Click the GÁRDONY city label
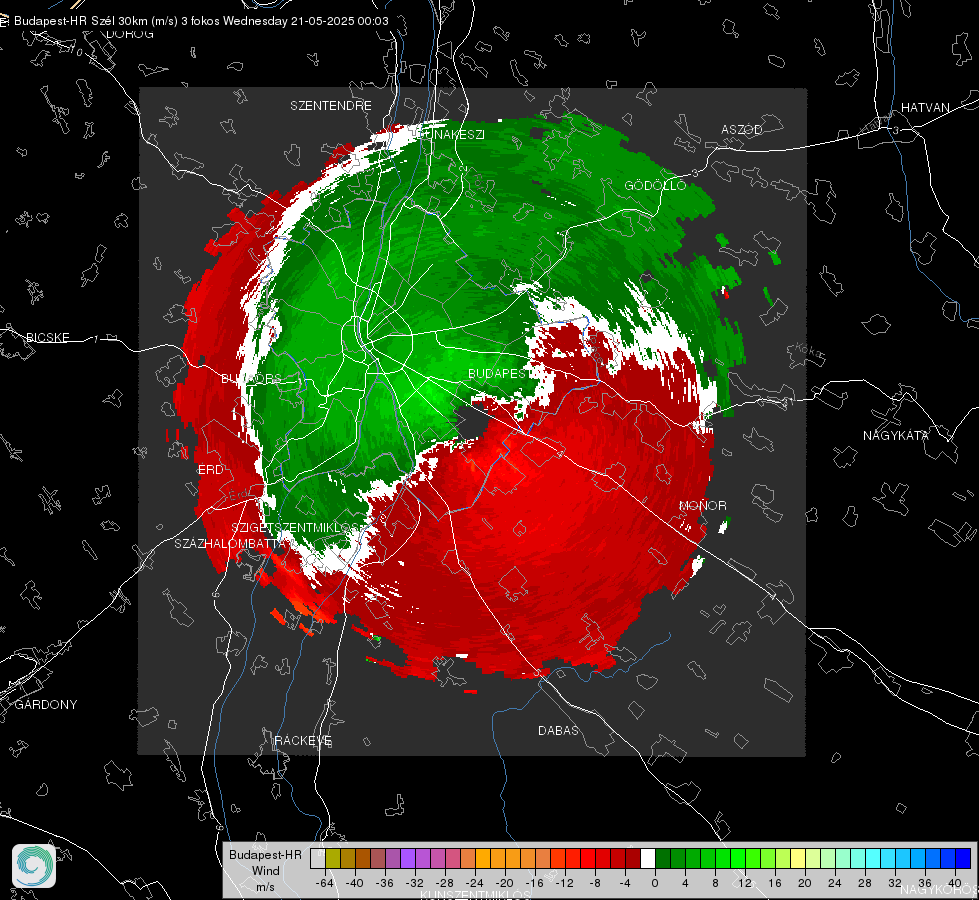The height and width of the screenshot is (900, 979). [46, 705]
